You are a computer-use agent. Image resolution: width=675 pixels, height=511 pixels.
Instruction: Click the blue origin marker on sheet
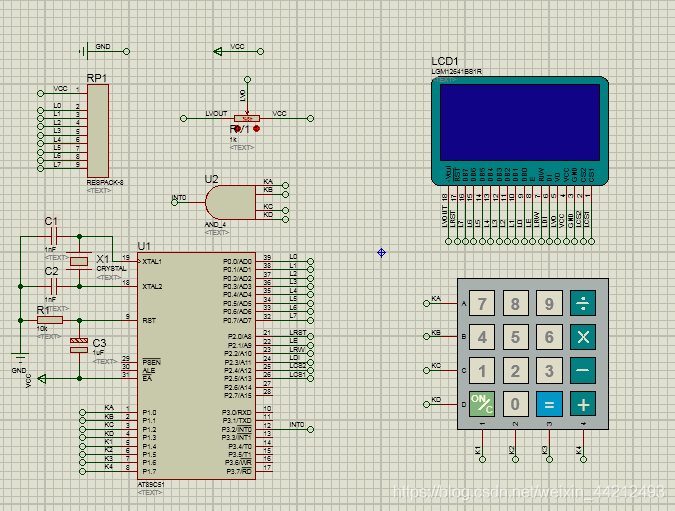(x=381, y=252)
